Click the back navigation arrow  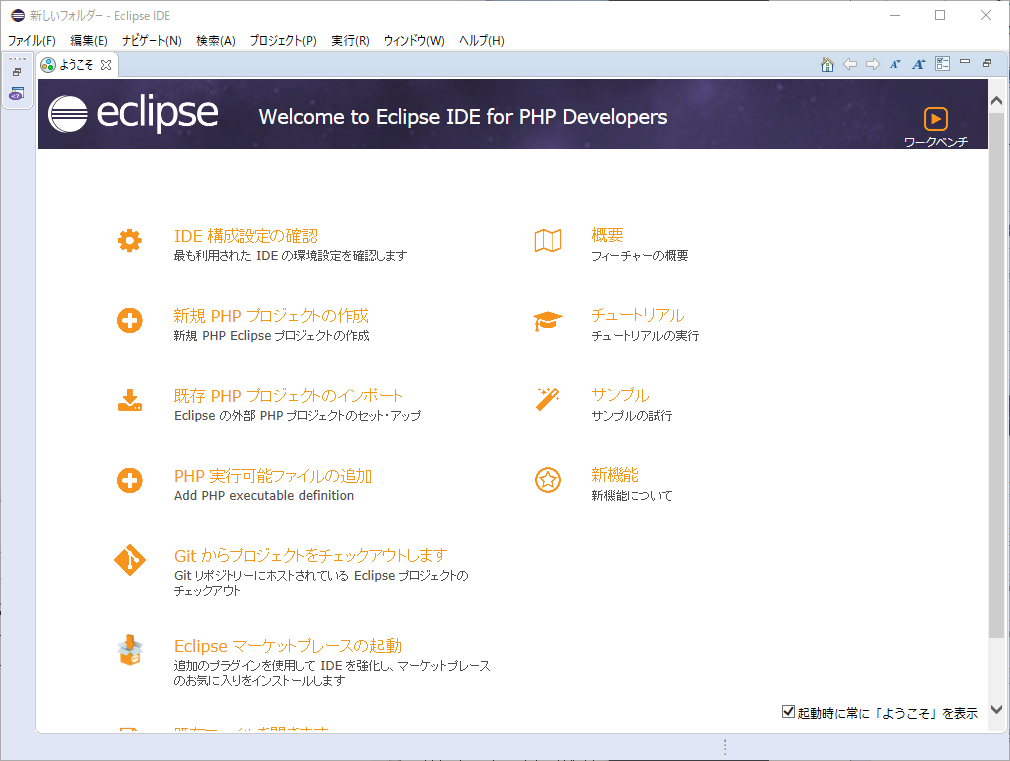(x=850, y=64)
